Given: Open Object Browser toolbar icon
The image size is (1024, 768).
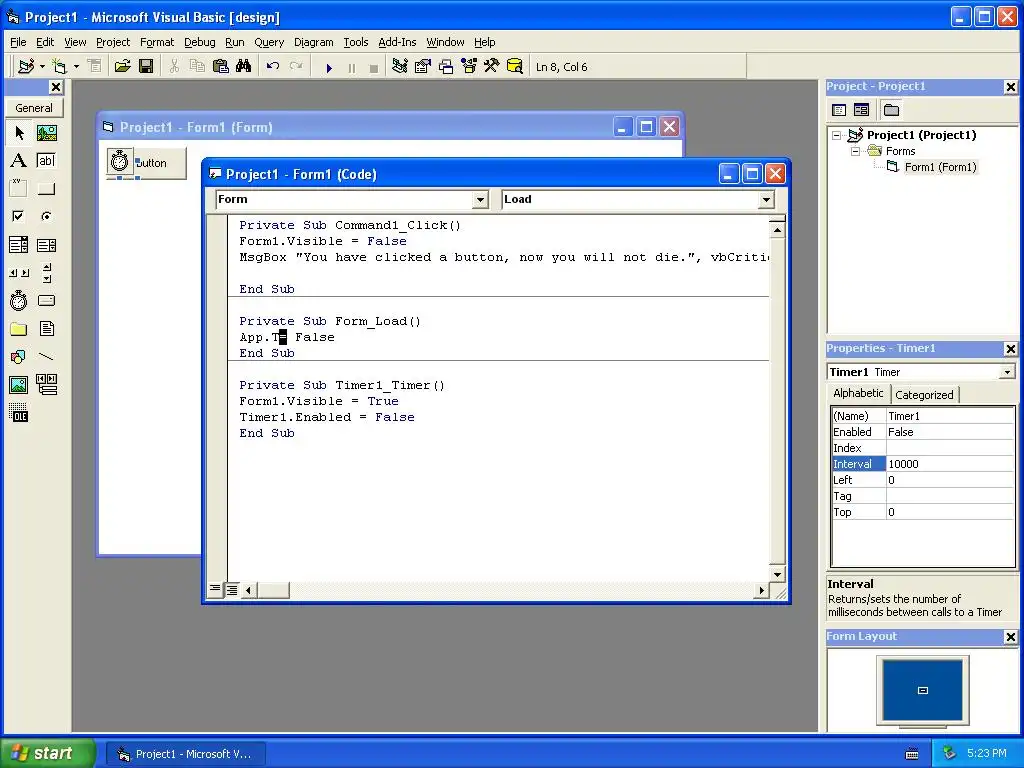Looking at the screenshot, I should pyautogui.click(x=469, y=67).
